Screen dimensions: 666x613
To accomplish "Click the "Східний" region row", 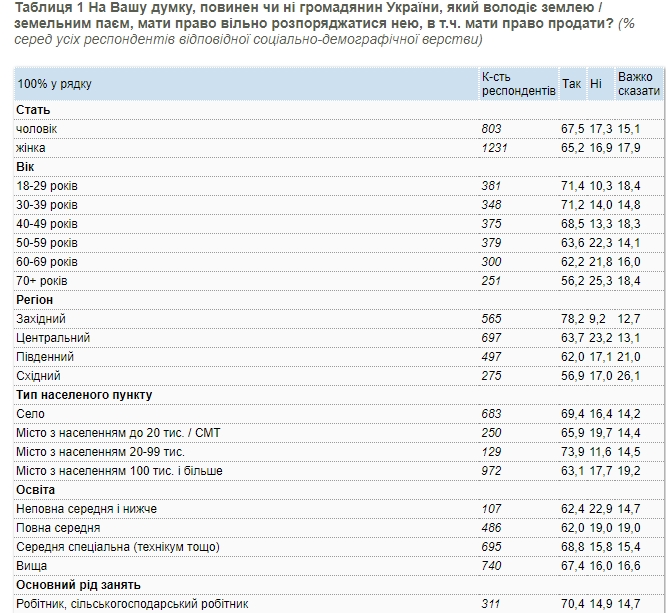I will click(39, 376).
